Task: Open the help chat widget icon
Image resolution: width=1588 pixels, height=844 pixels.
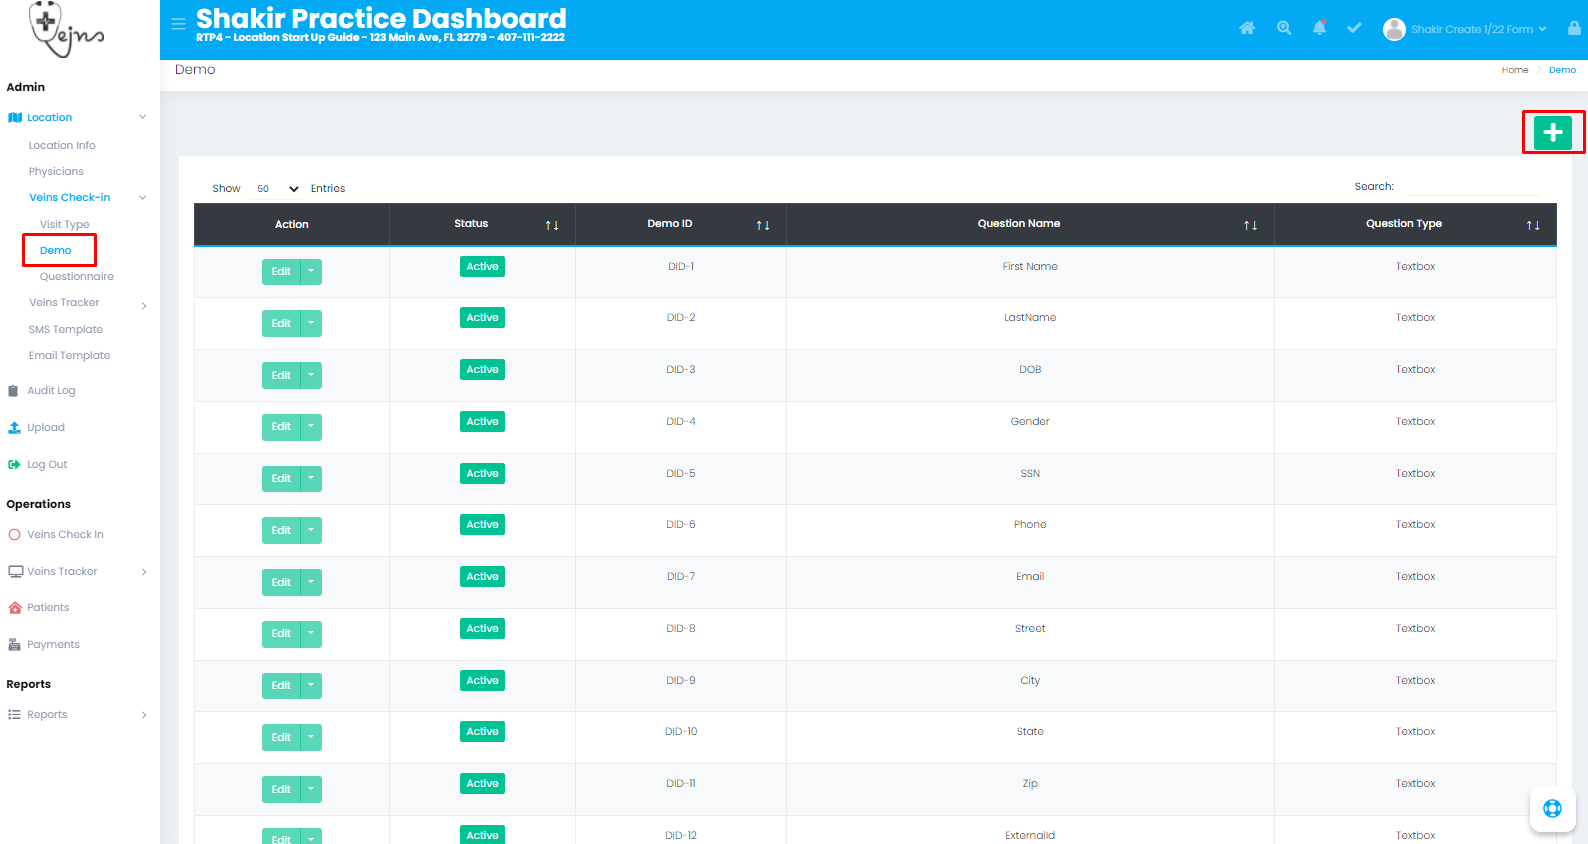Action: coord(1552,809)
